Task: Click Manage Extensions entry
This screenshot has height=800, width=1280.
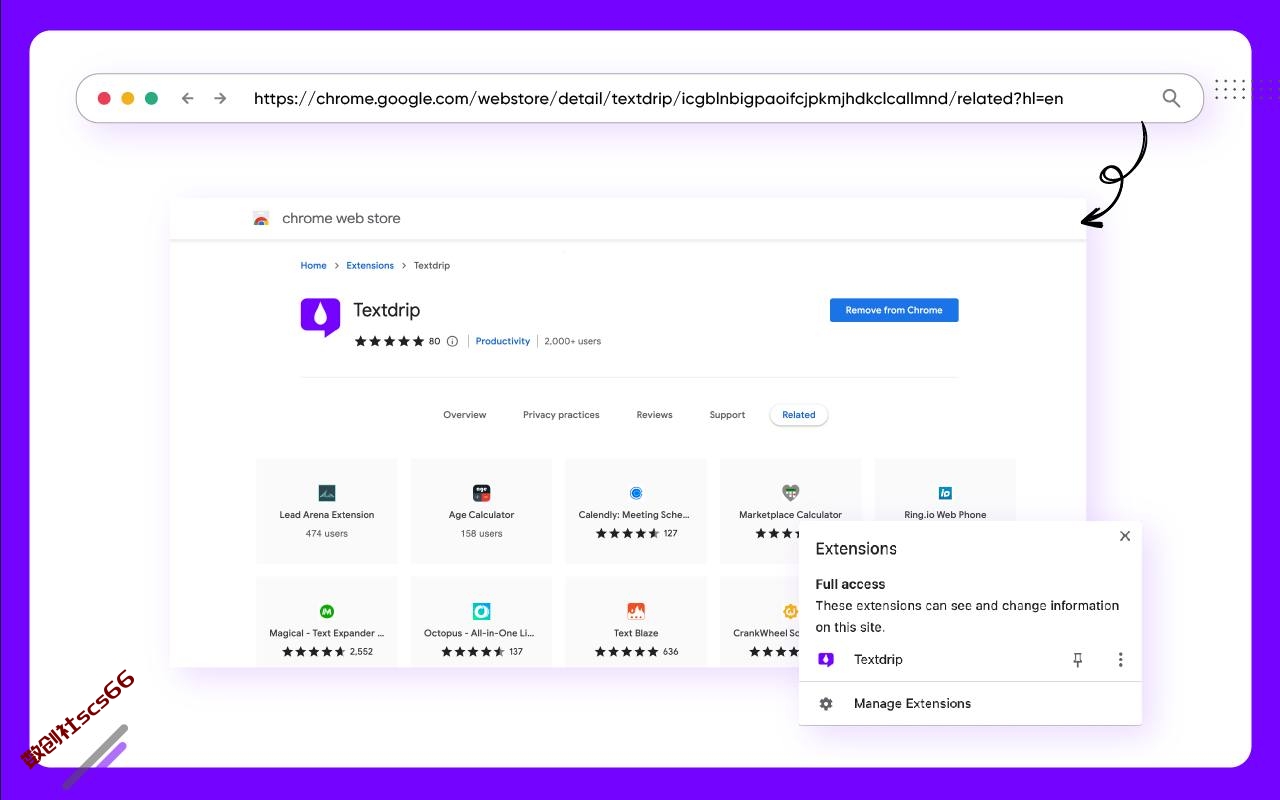Action: tap(970, 704)
